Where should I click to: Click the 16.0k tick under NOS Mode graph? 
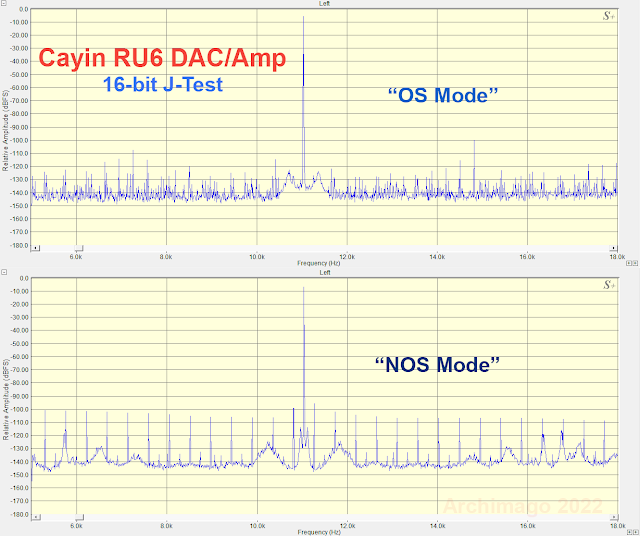(527, 526)
